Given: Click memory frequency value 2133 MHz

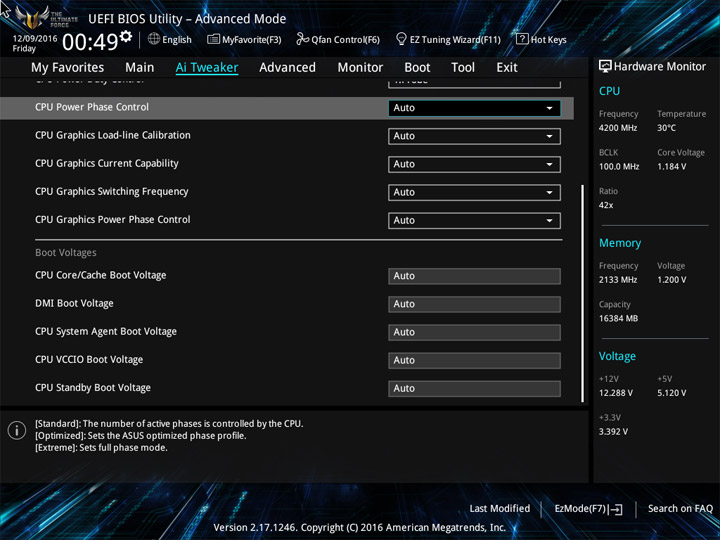Looking at the screenshot, I should [x=618, y=280].
